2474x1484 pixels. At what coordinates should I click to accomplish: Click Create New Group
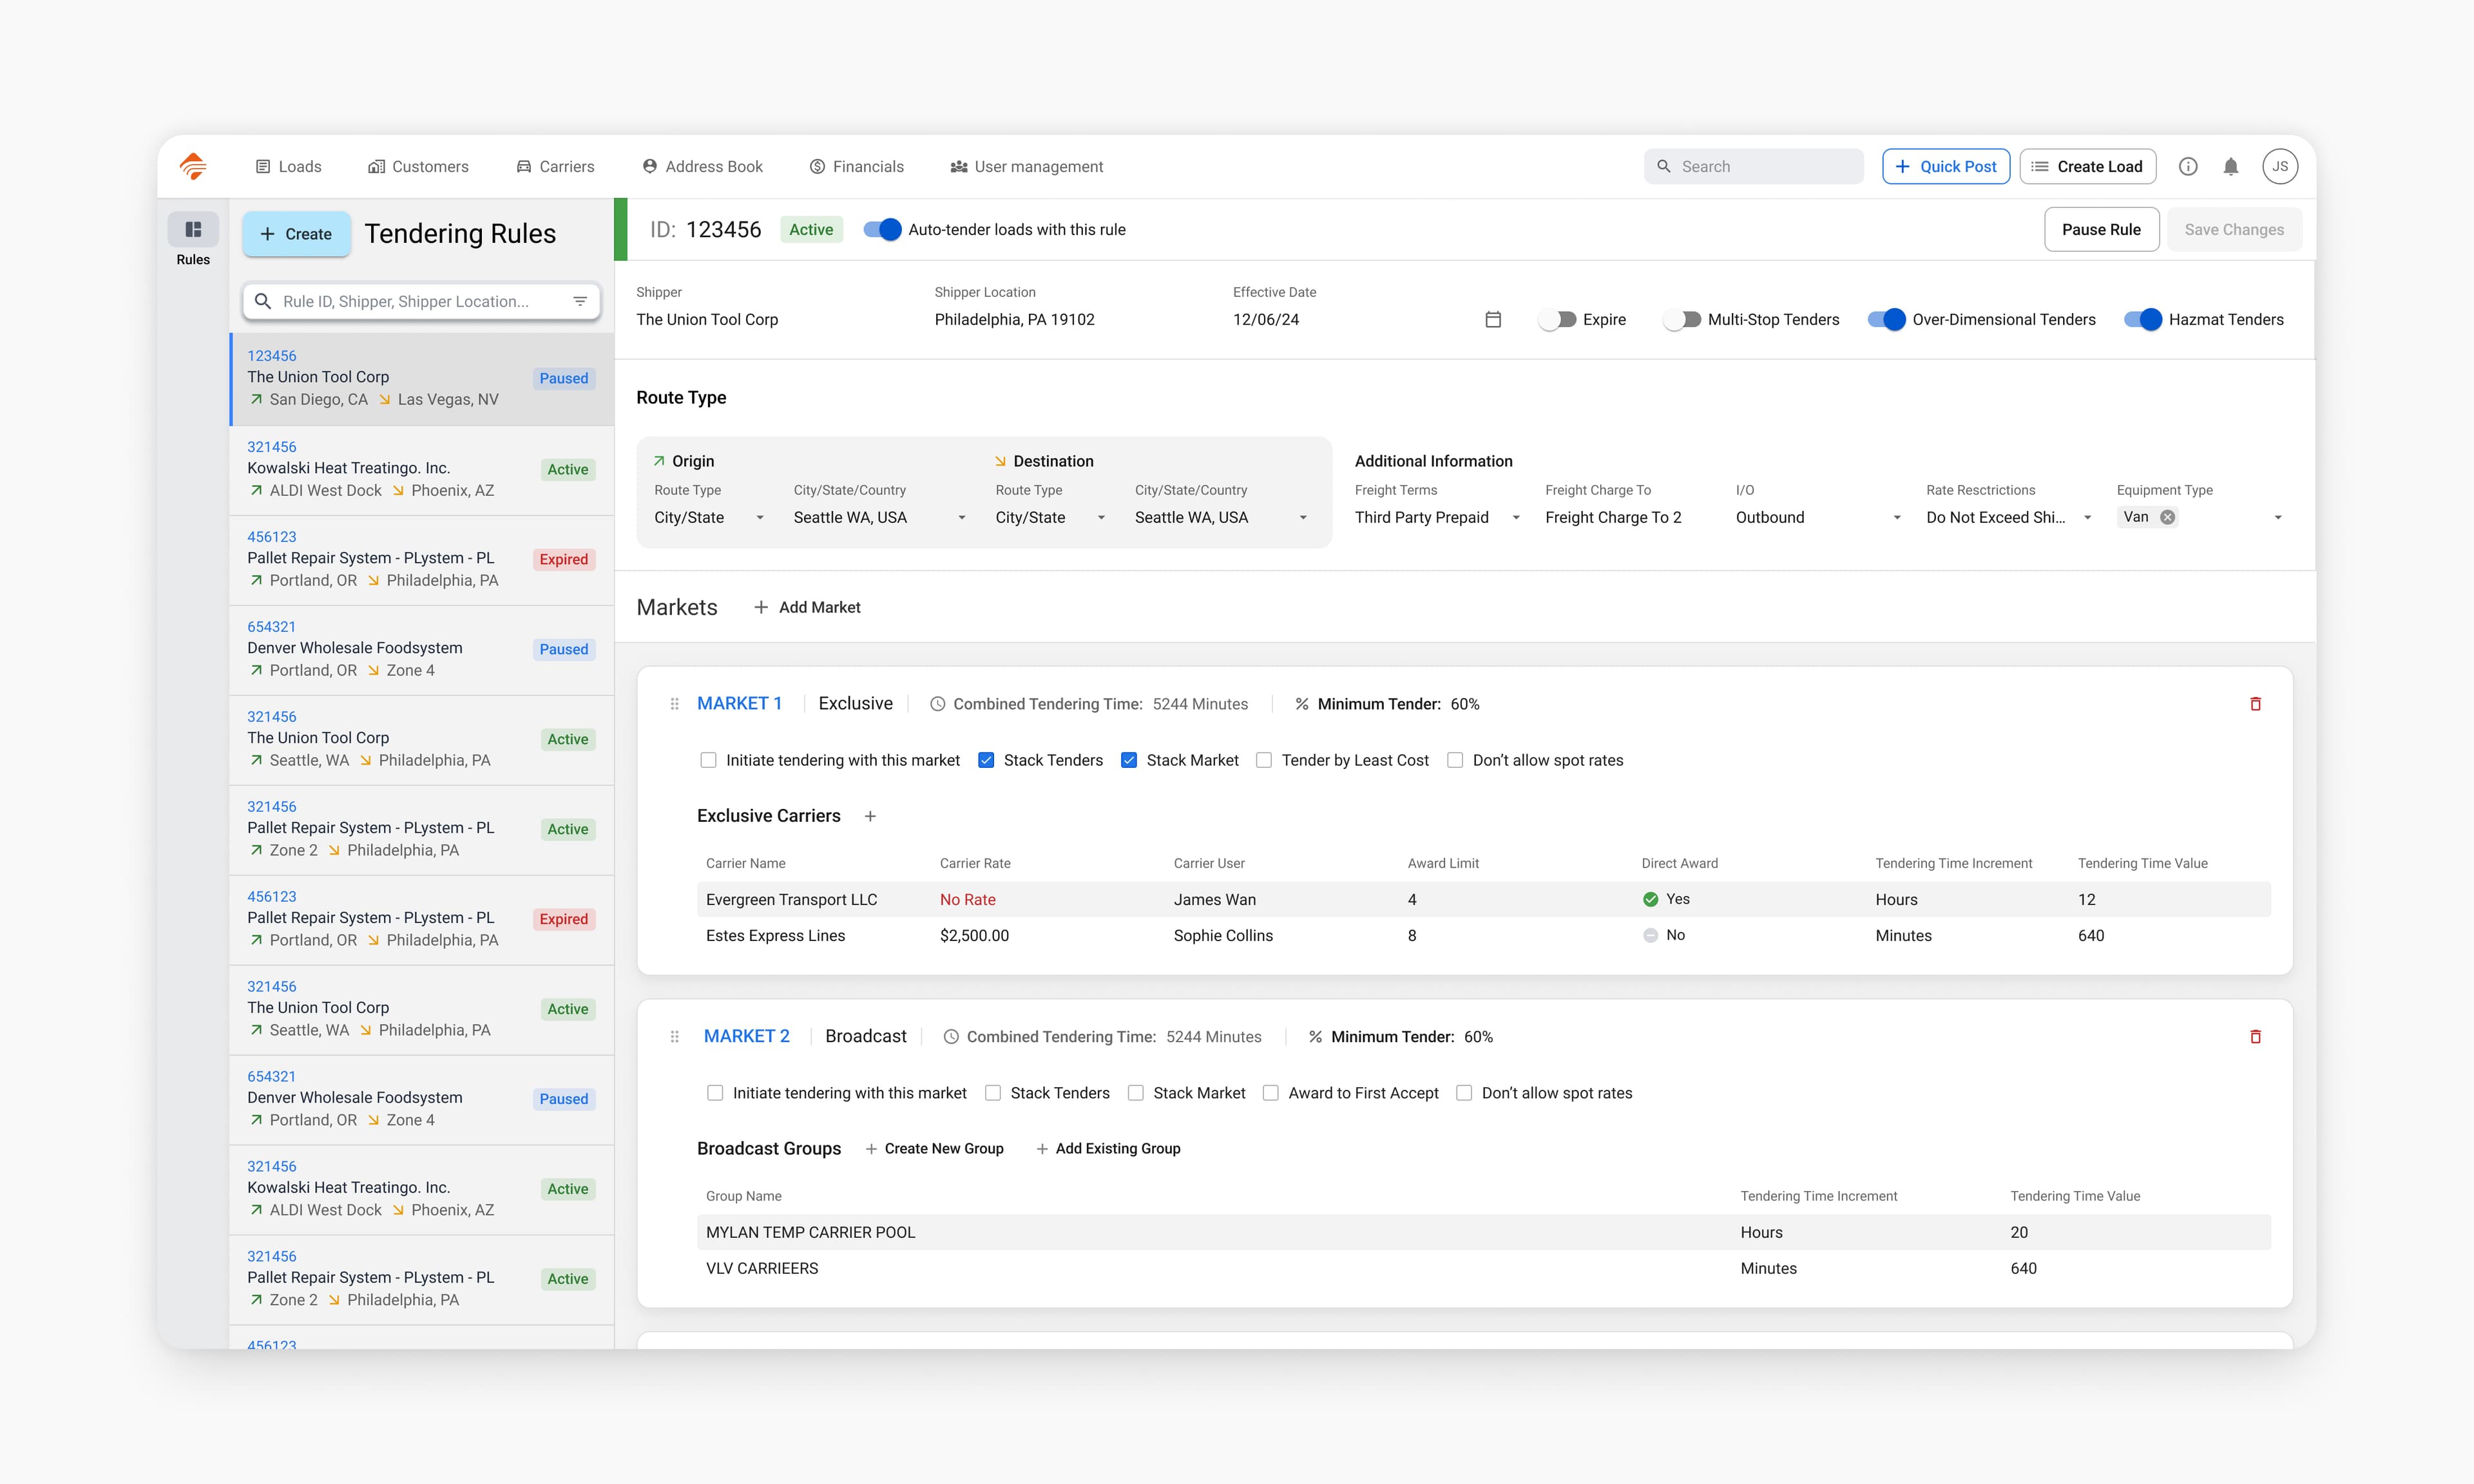coord(934,1148)
